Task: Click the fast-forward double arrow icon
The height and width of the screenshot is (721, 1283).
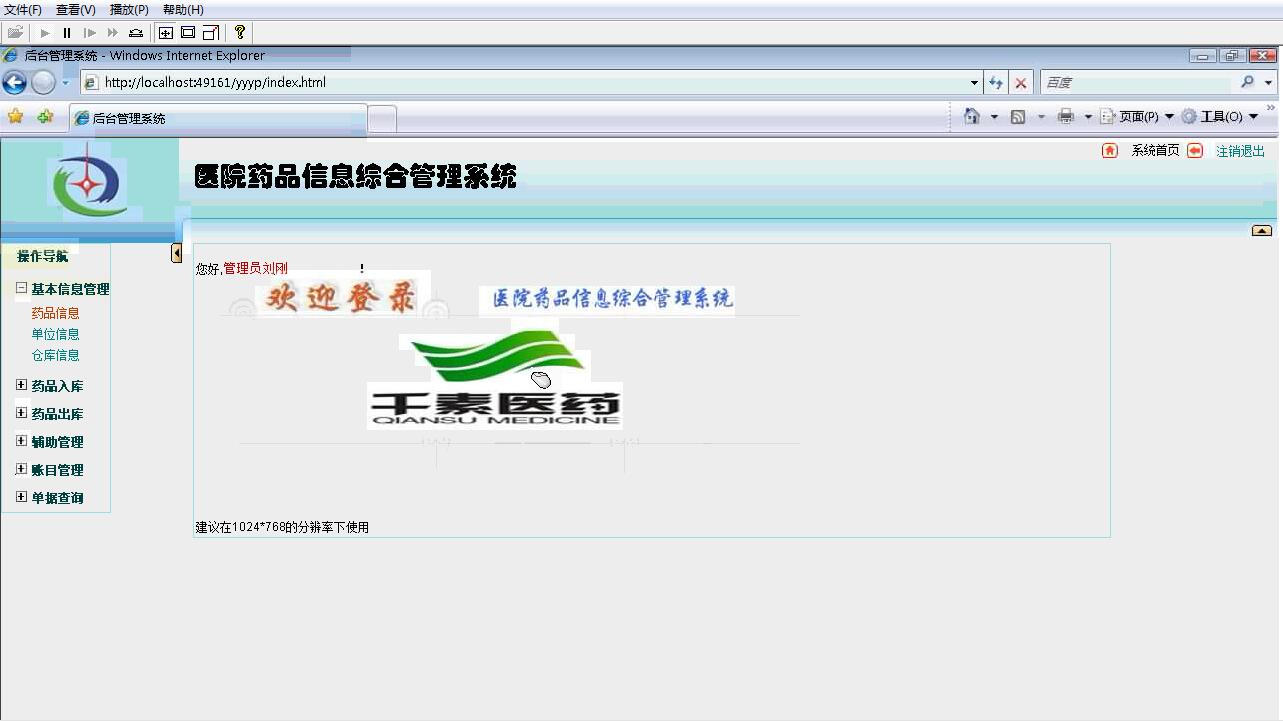Action: click(113, 33)
